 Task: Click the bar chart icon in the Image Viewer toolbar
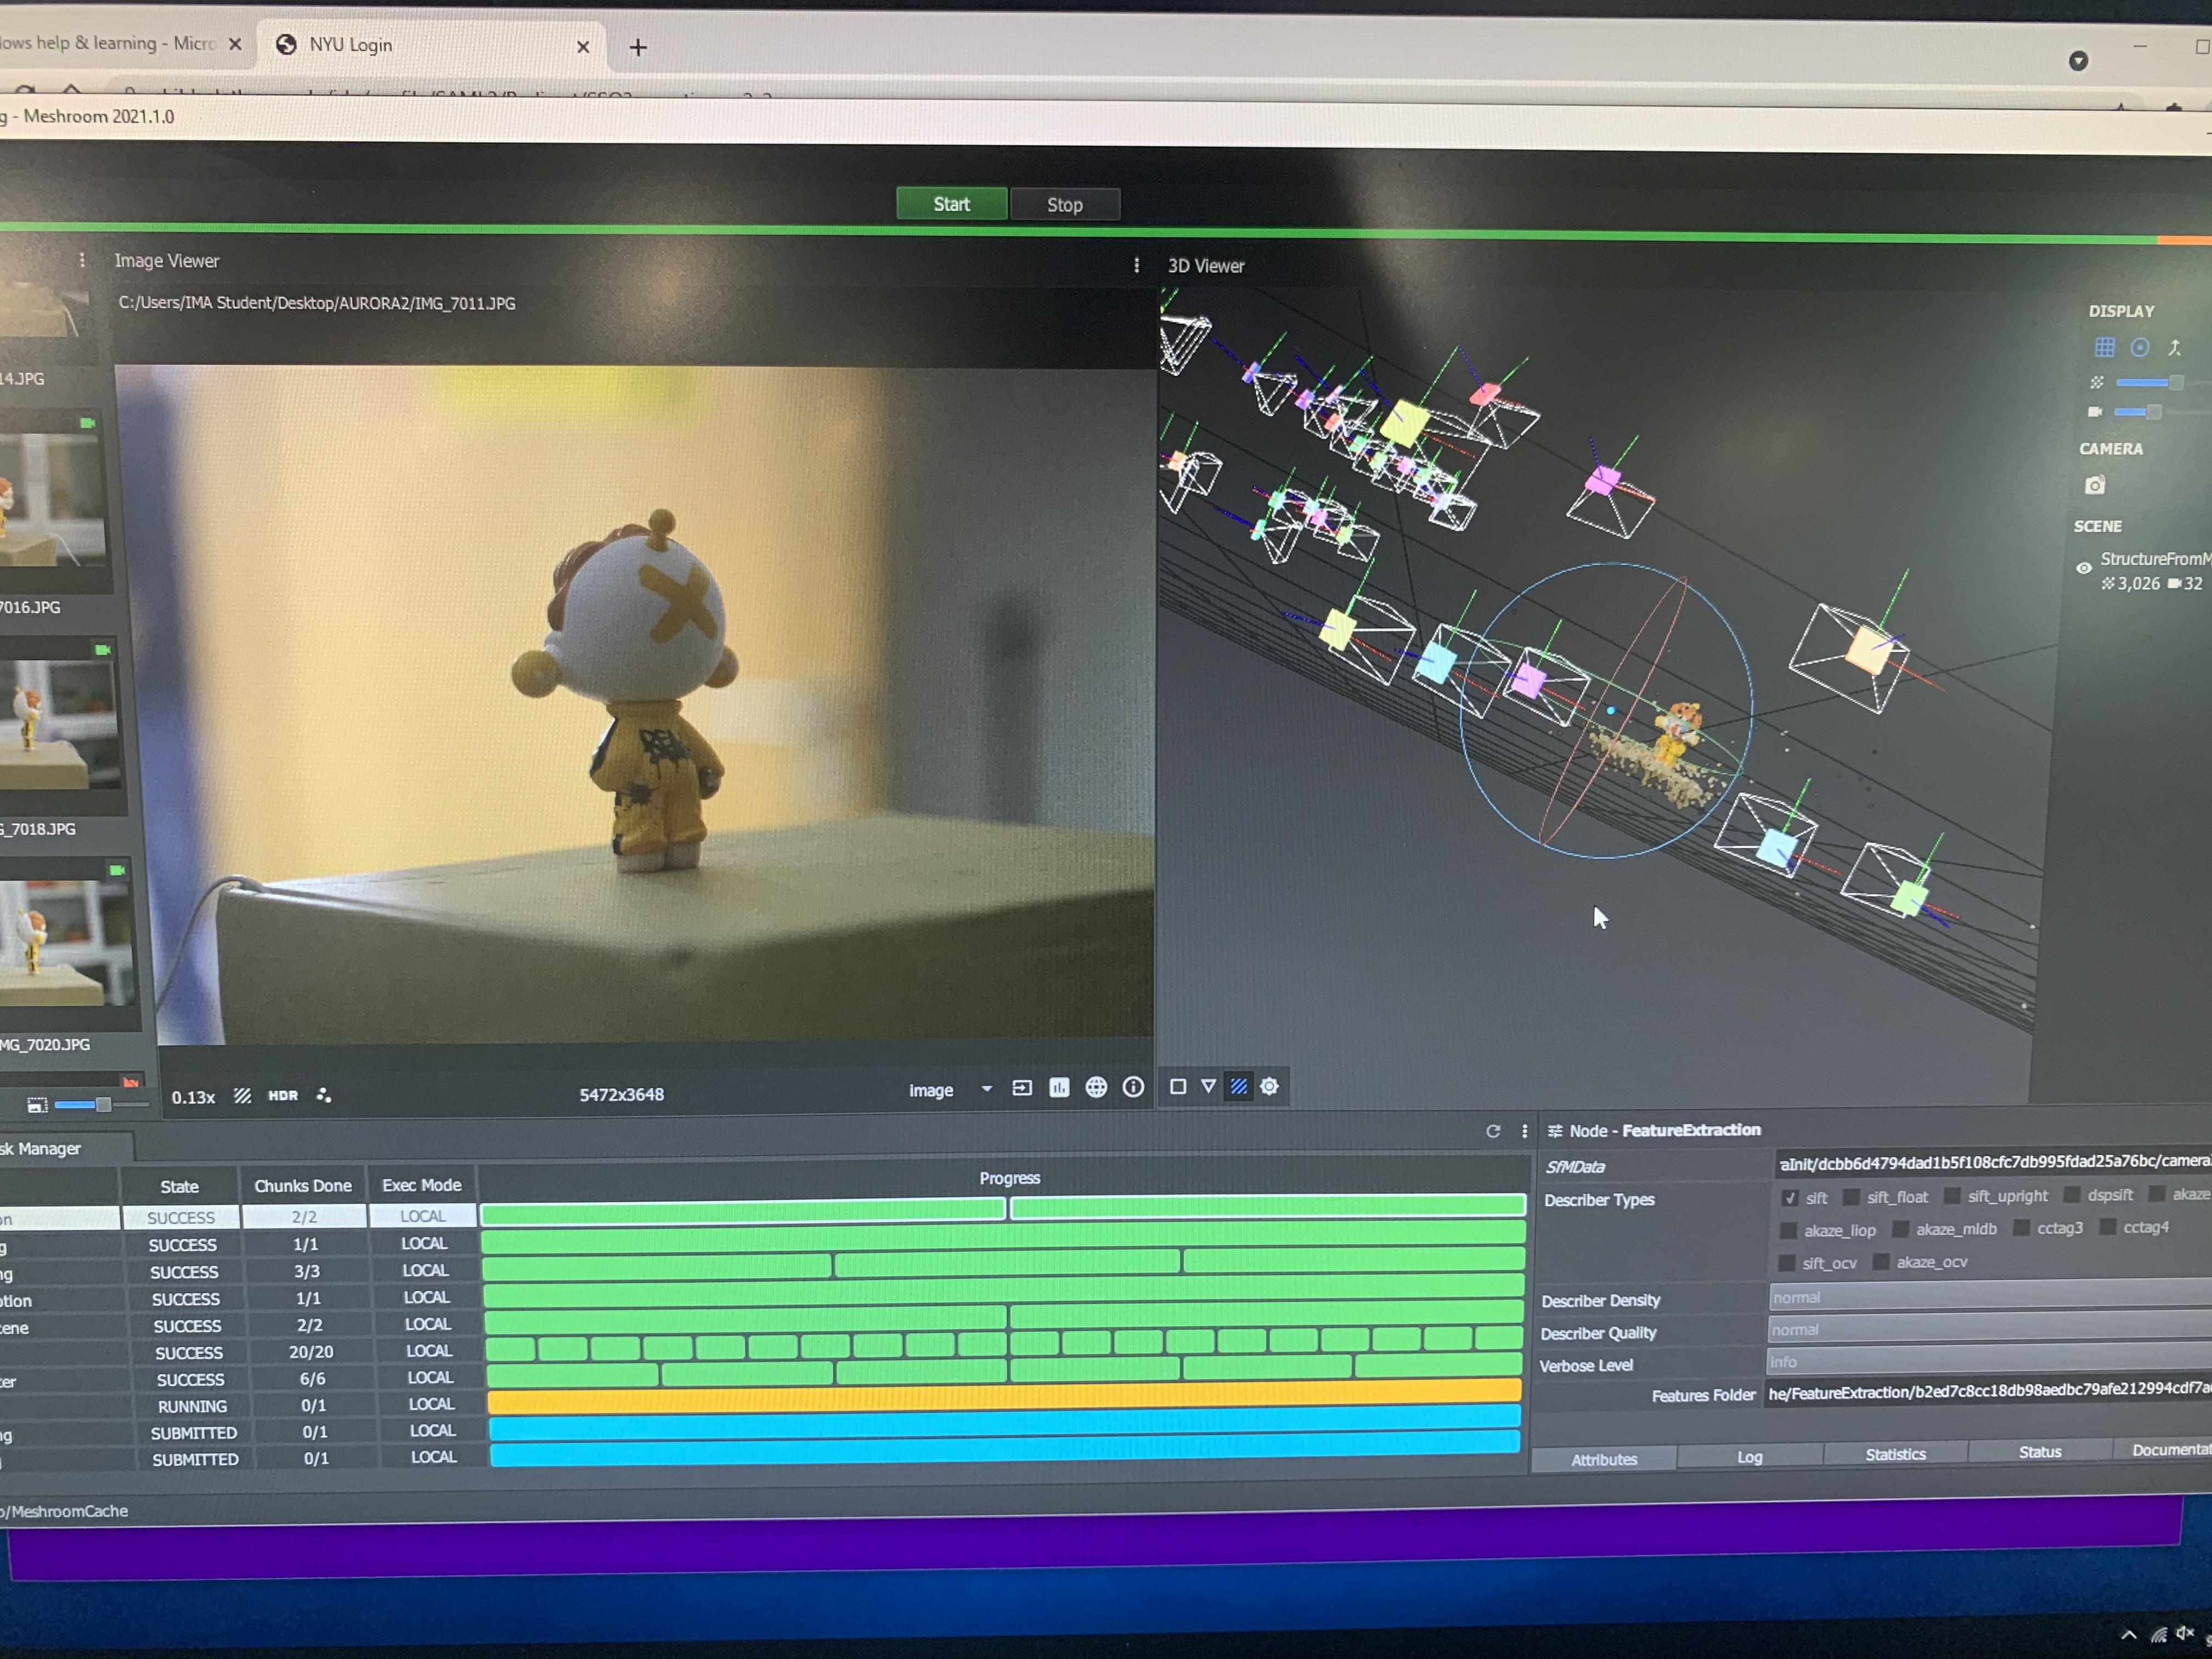point(1059,1087)
